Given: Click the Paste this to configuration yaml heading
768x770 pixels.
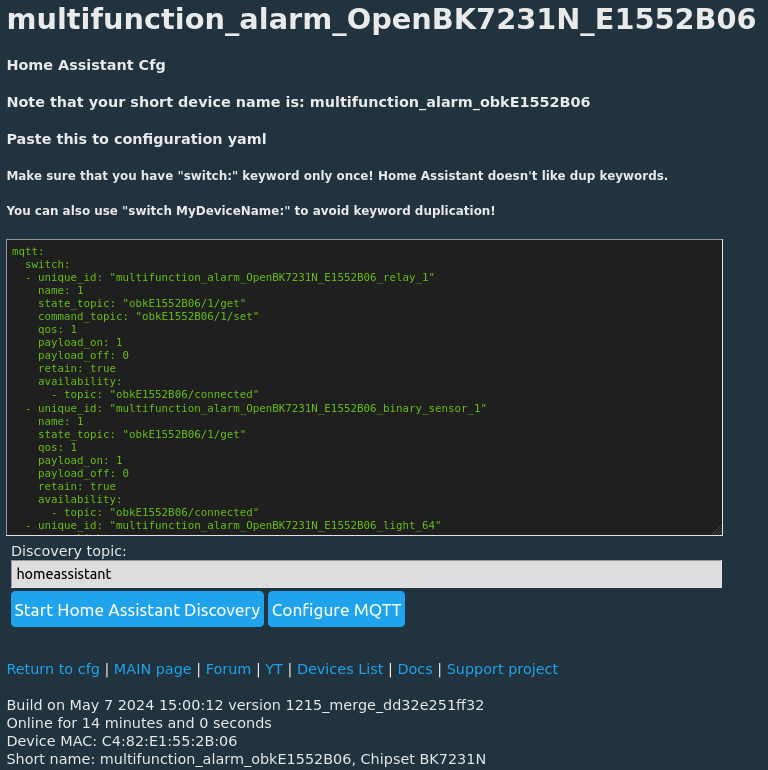Looking at the screenshot, I should [x=137, y=139].
